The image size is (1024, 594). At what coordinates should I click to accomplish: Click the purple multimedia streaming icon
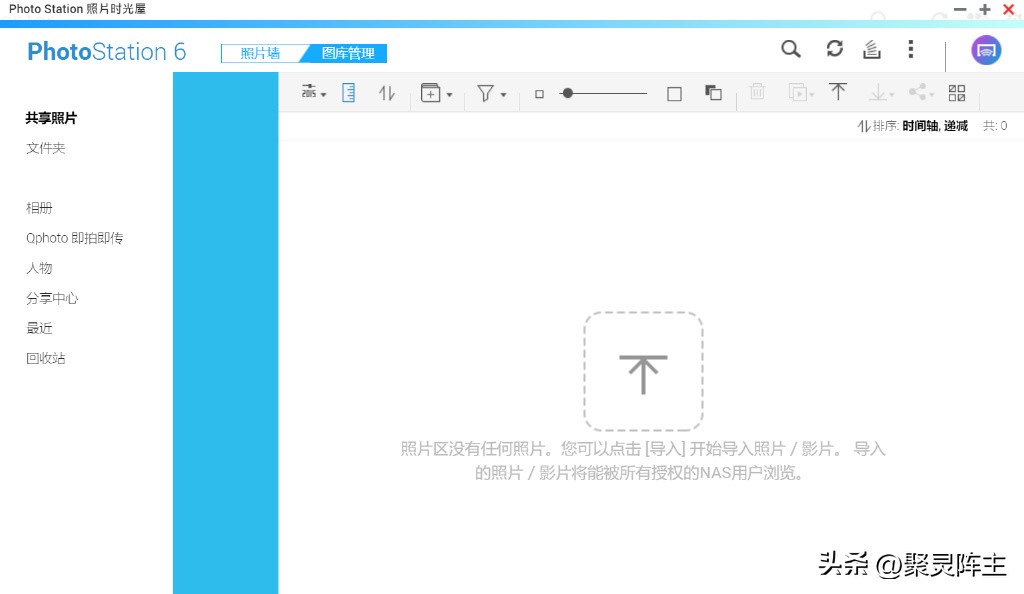click(x=986, y=50)
